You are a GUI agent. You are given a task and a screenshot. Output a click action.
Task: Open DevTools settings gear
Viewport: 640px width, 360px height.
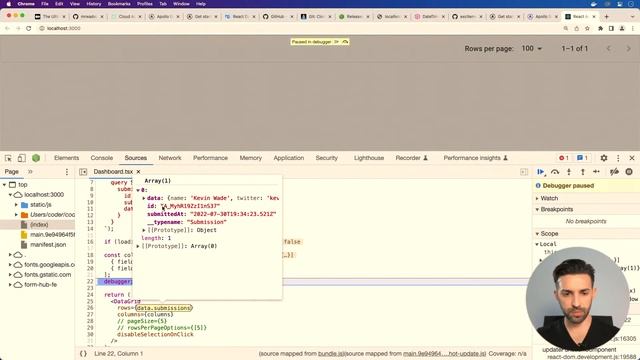tap(604, 158)
